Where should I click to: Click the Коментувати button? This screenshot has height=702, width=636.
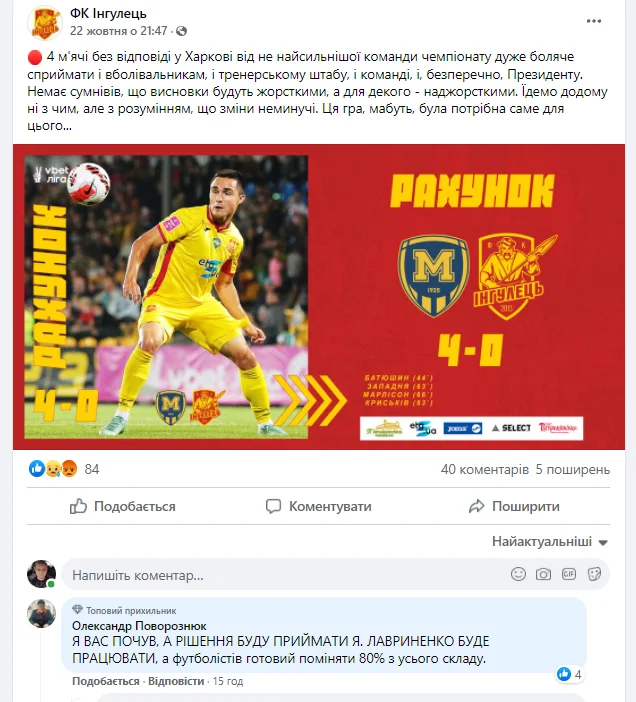click(x=318, y=506)
